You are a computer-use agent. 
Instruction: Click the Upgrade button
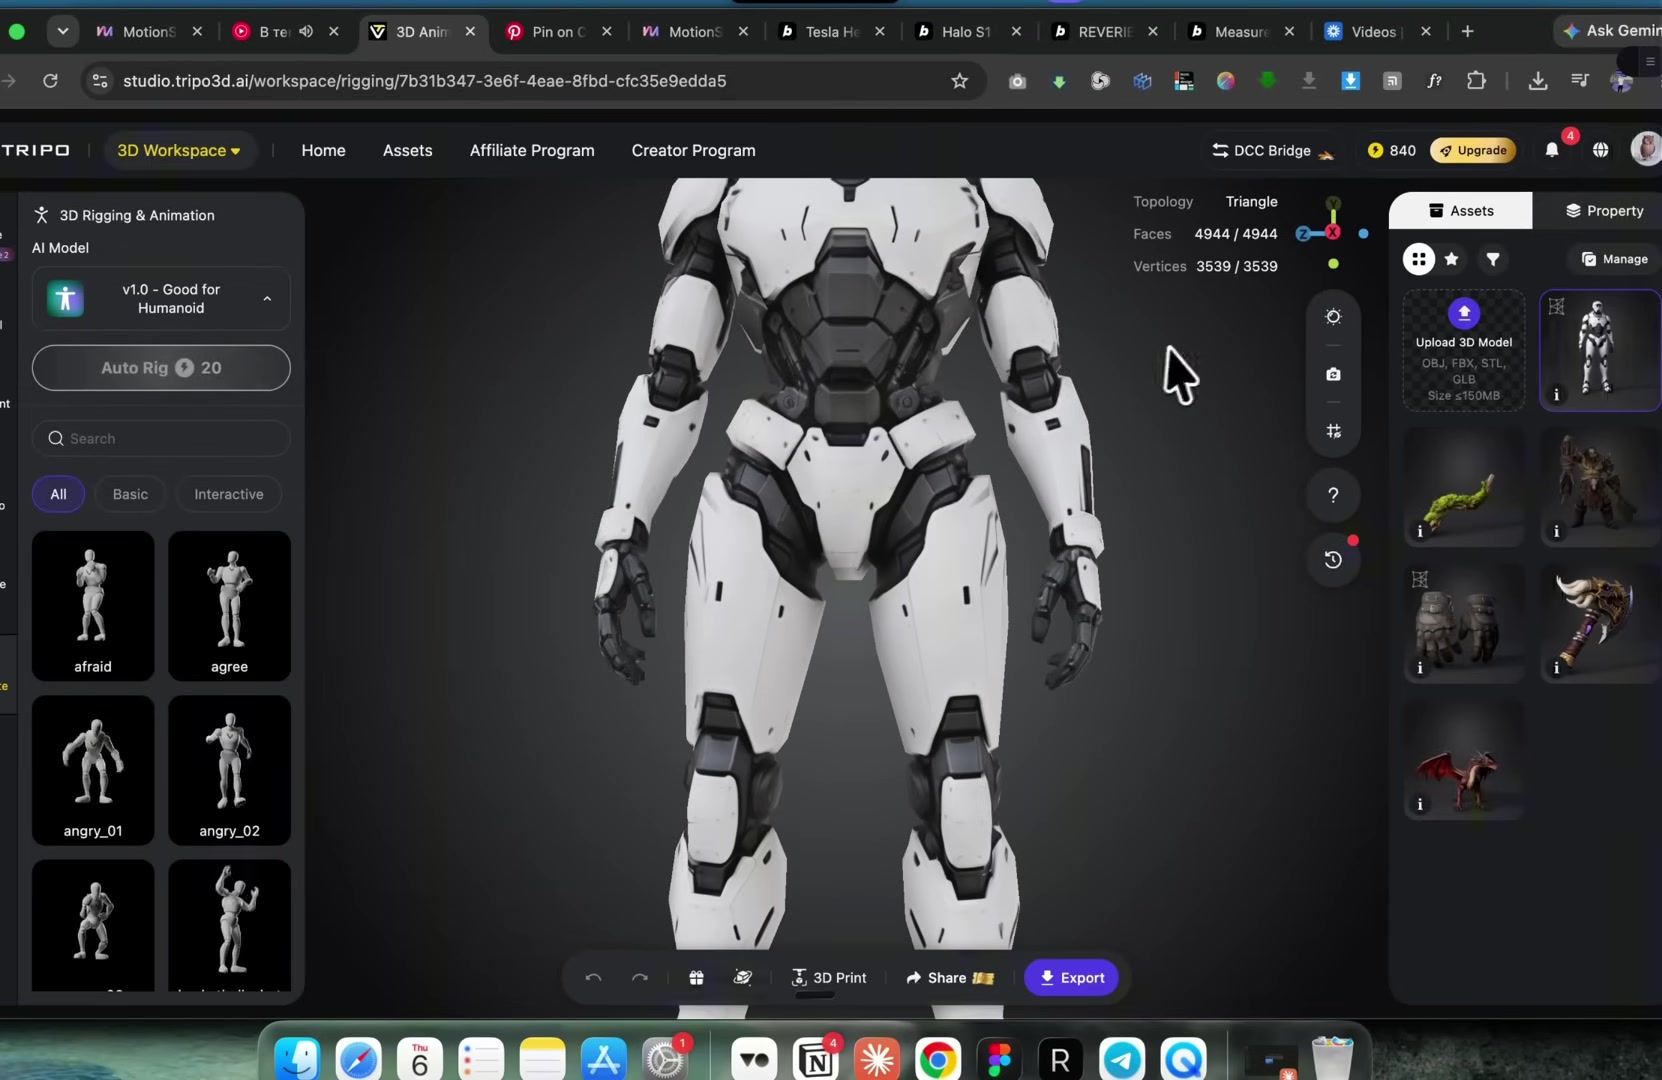1473,150
